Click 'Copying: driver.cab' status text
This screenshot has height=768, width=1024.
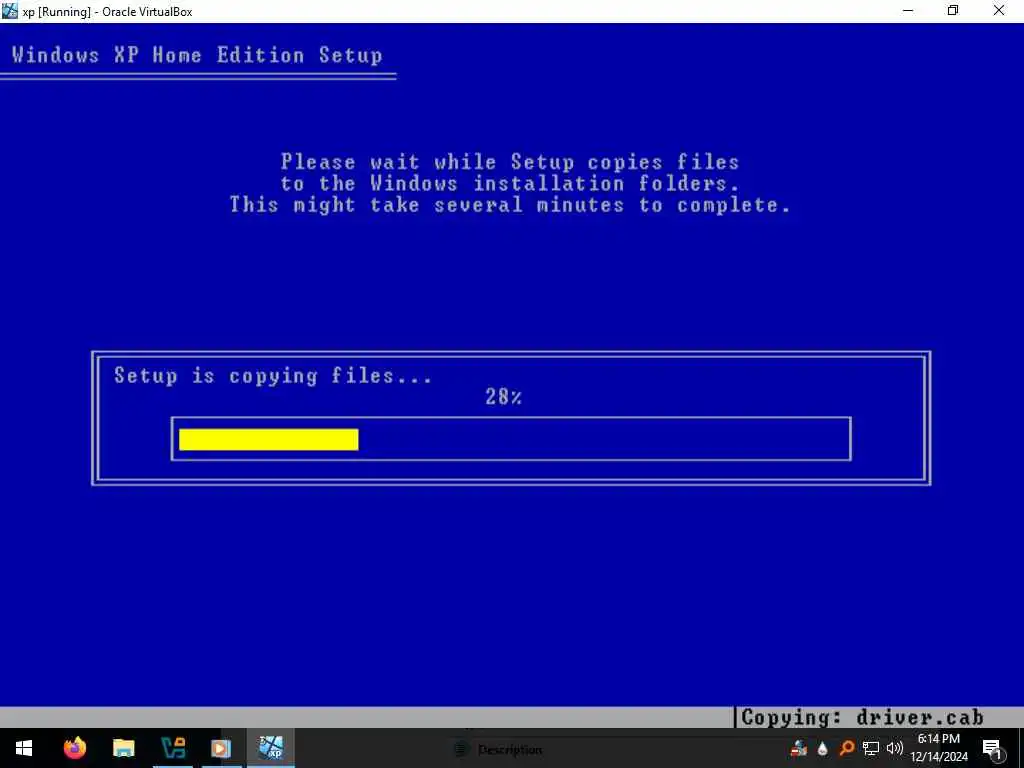(862, 717)
